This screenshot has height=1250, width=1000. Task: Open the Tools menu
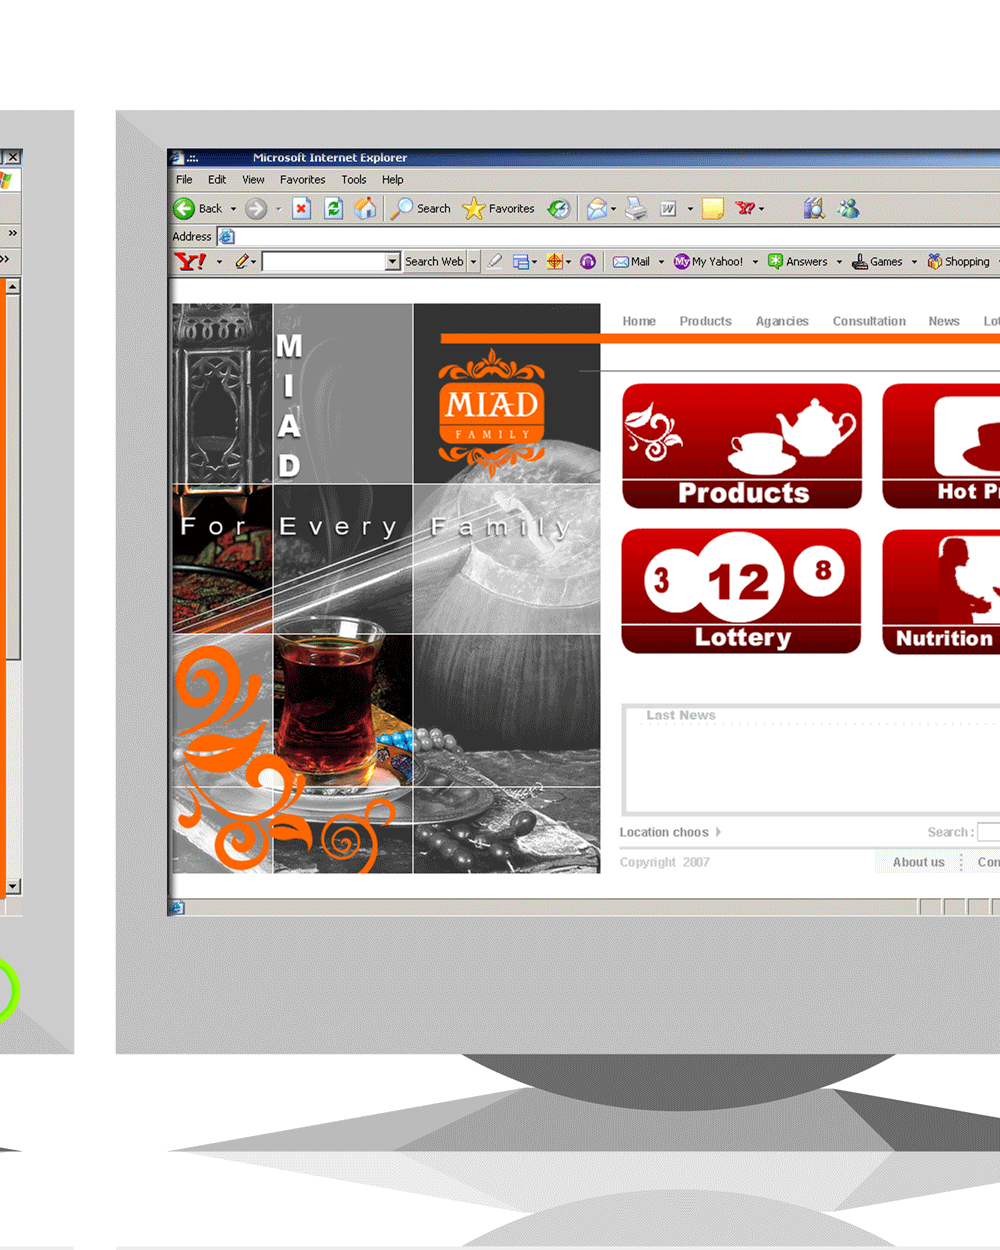(353, 180)
